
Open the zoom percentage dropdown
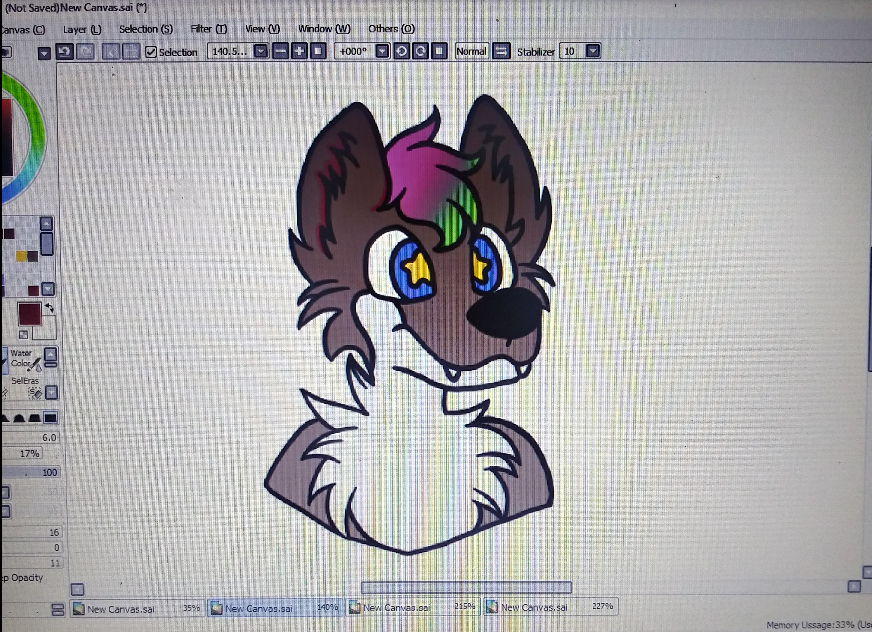coord(260,51)
